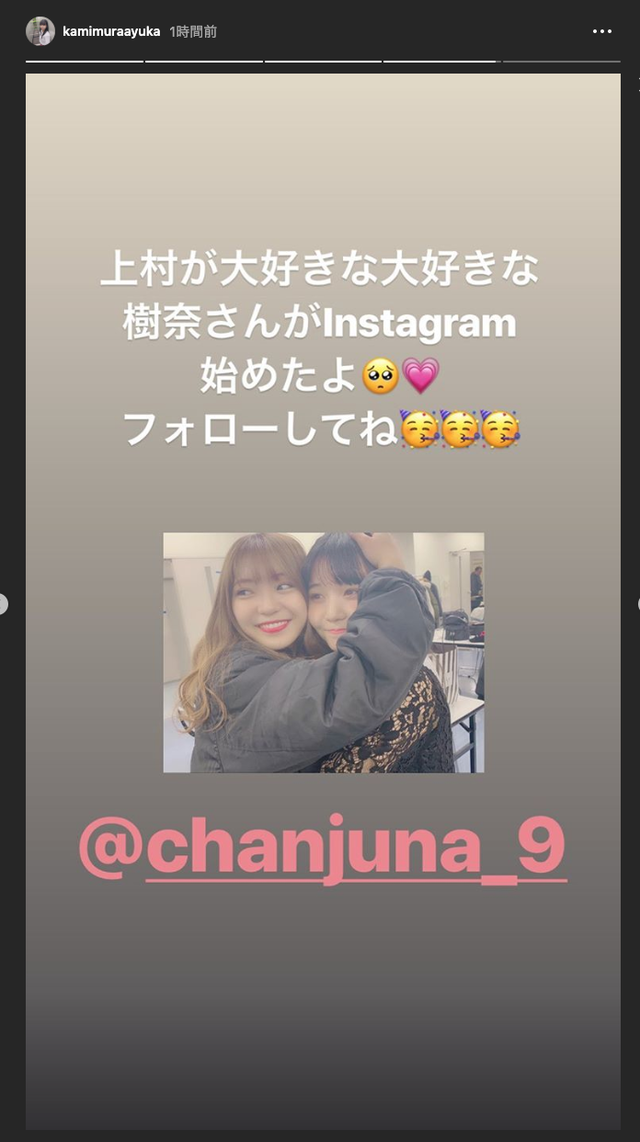Image resolution: width=640 pixels, height=1142 pixels.
Task: Tap the 始めたよ text
Action: click(280, 377)
